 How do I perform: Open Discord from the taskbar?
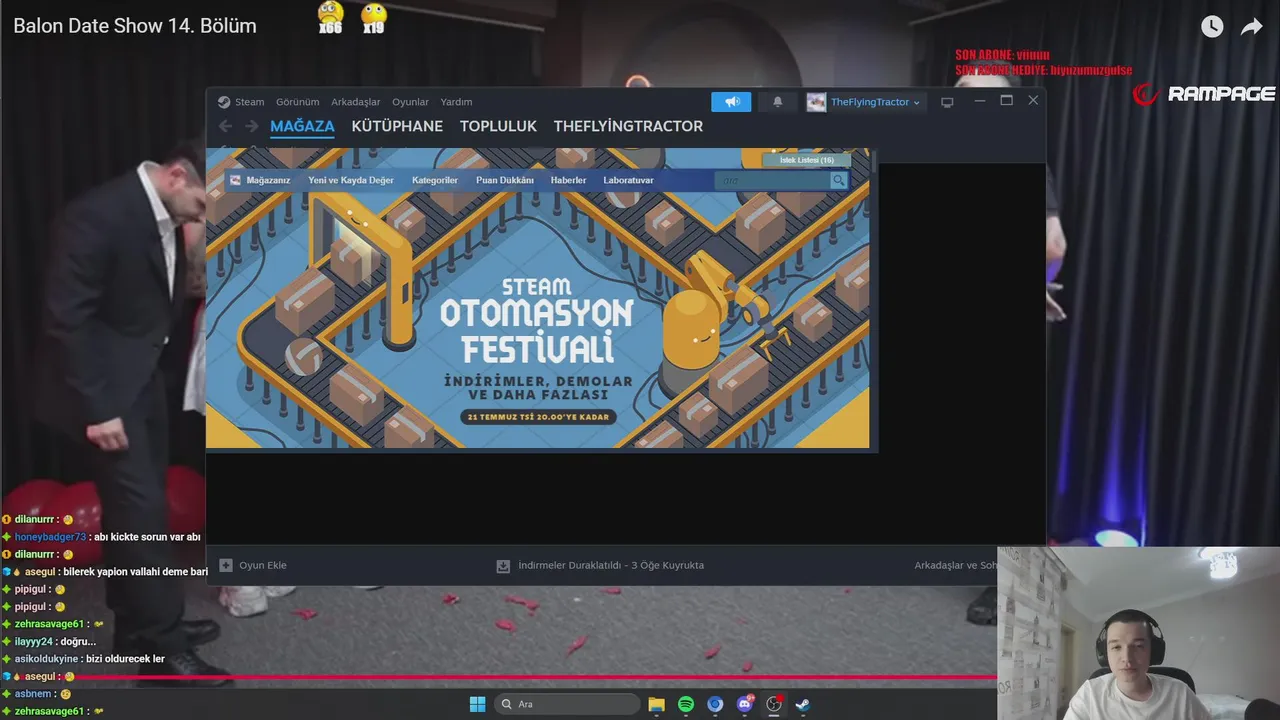tap(744, 704)
